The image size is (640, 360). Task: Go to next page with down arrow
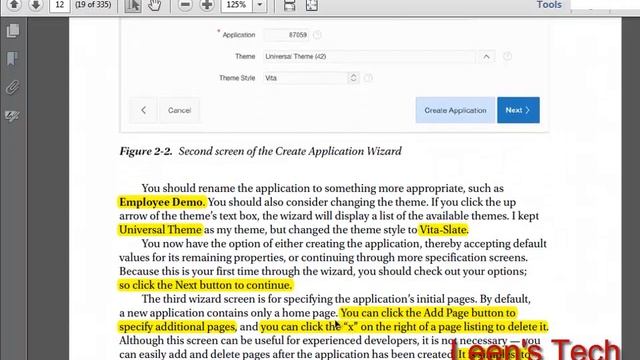pyautogui.click(x=36, y=5)
